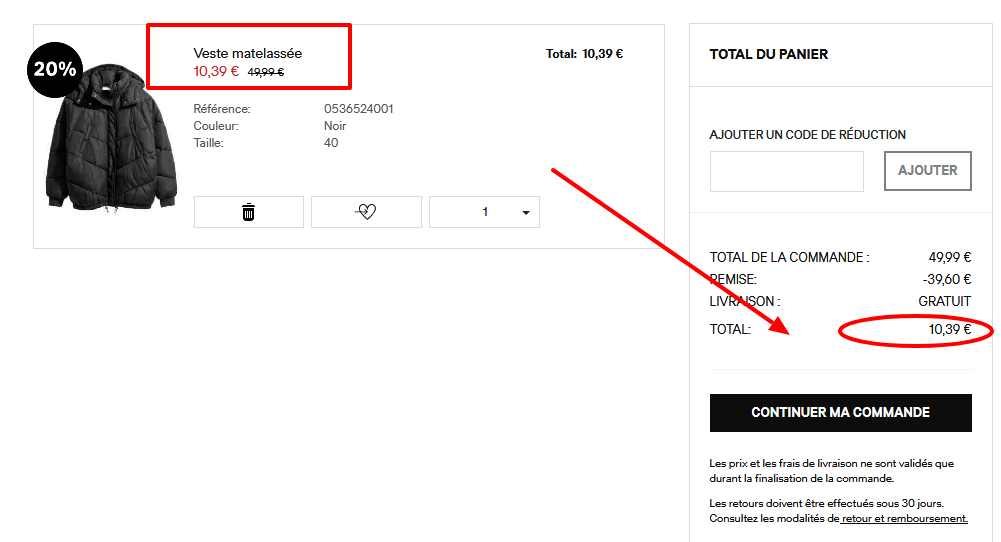The width and height of the screenshot is (1001, 542).
Task: Click the red sale price 10,39 €
Action: point(216,71)
